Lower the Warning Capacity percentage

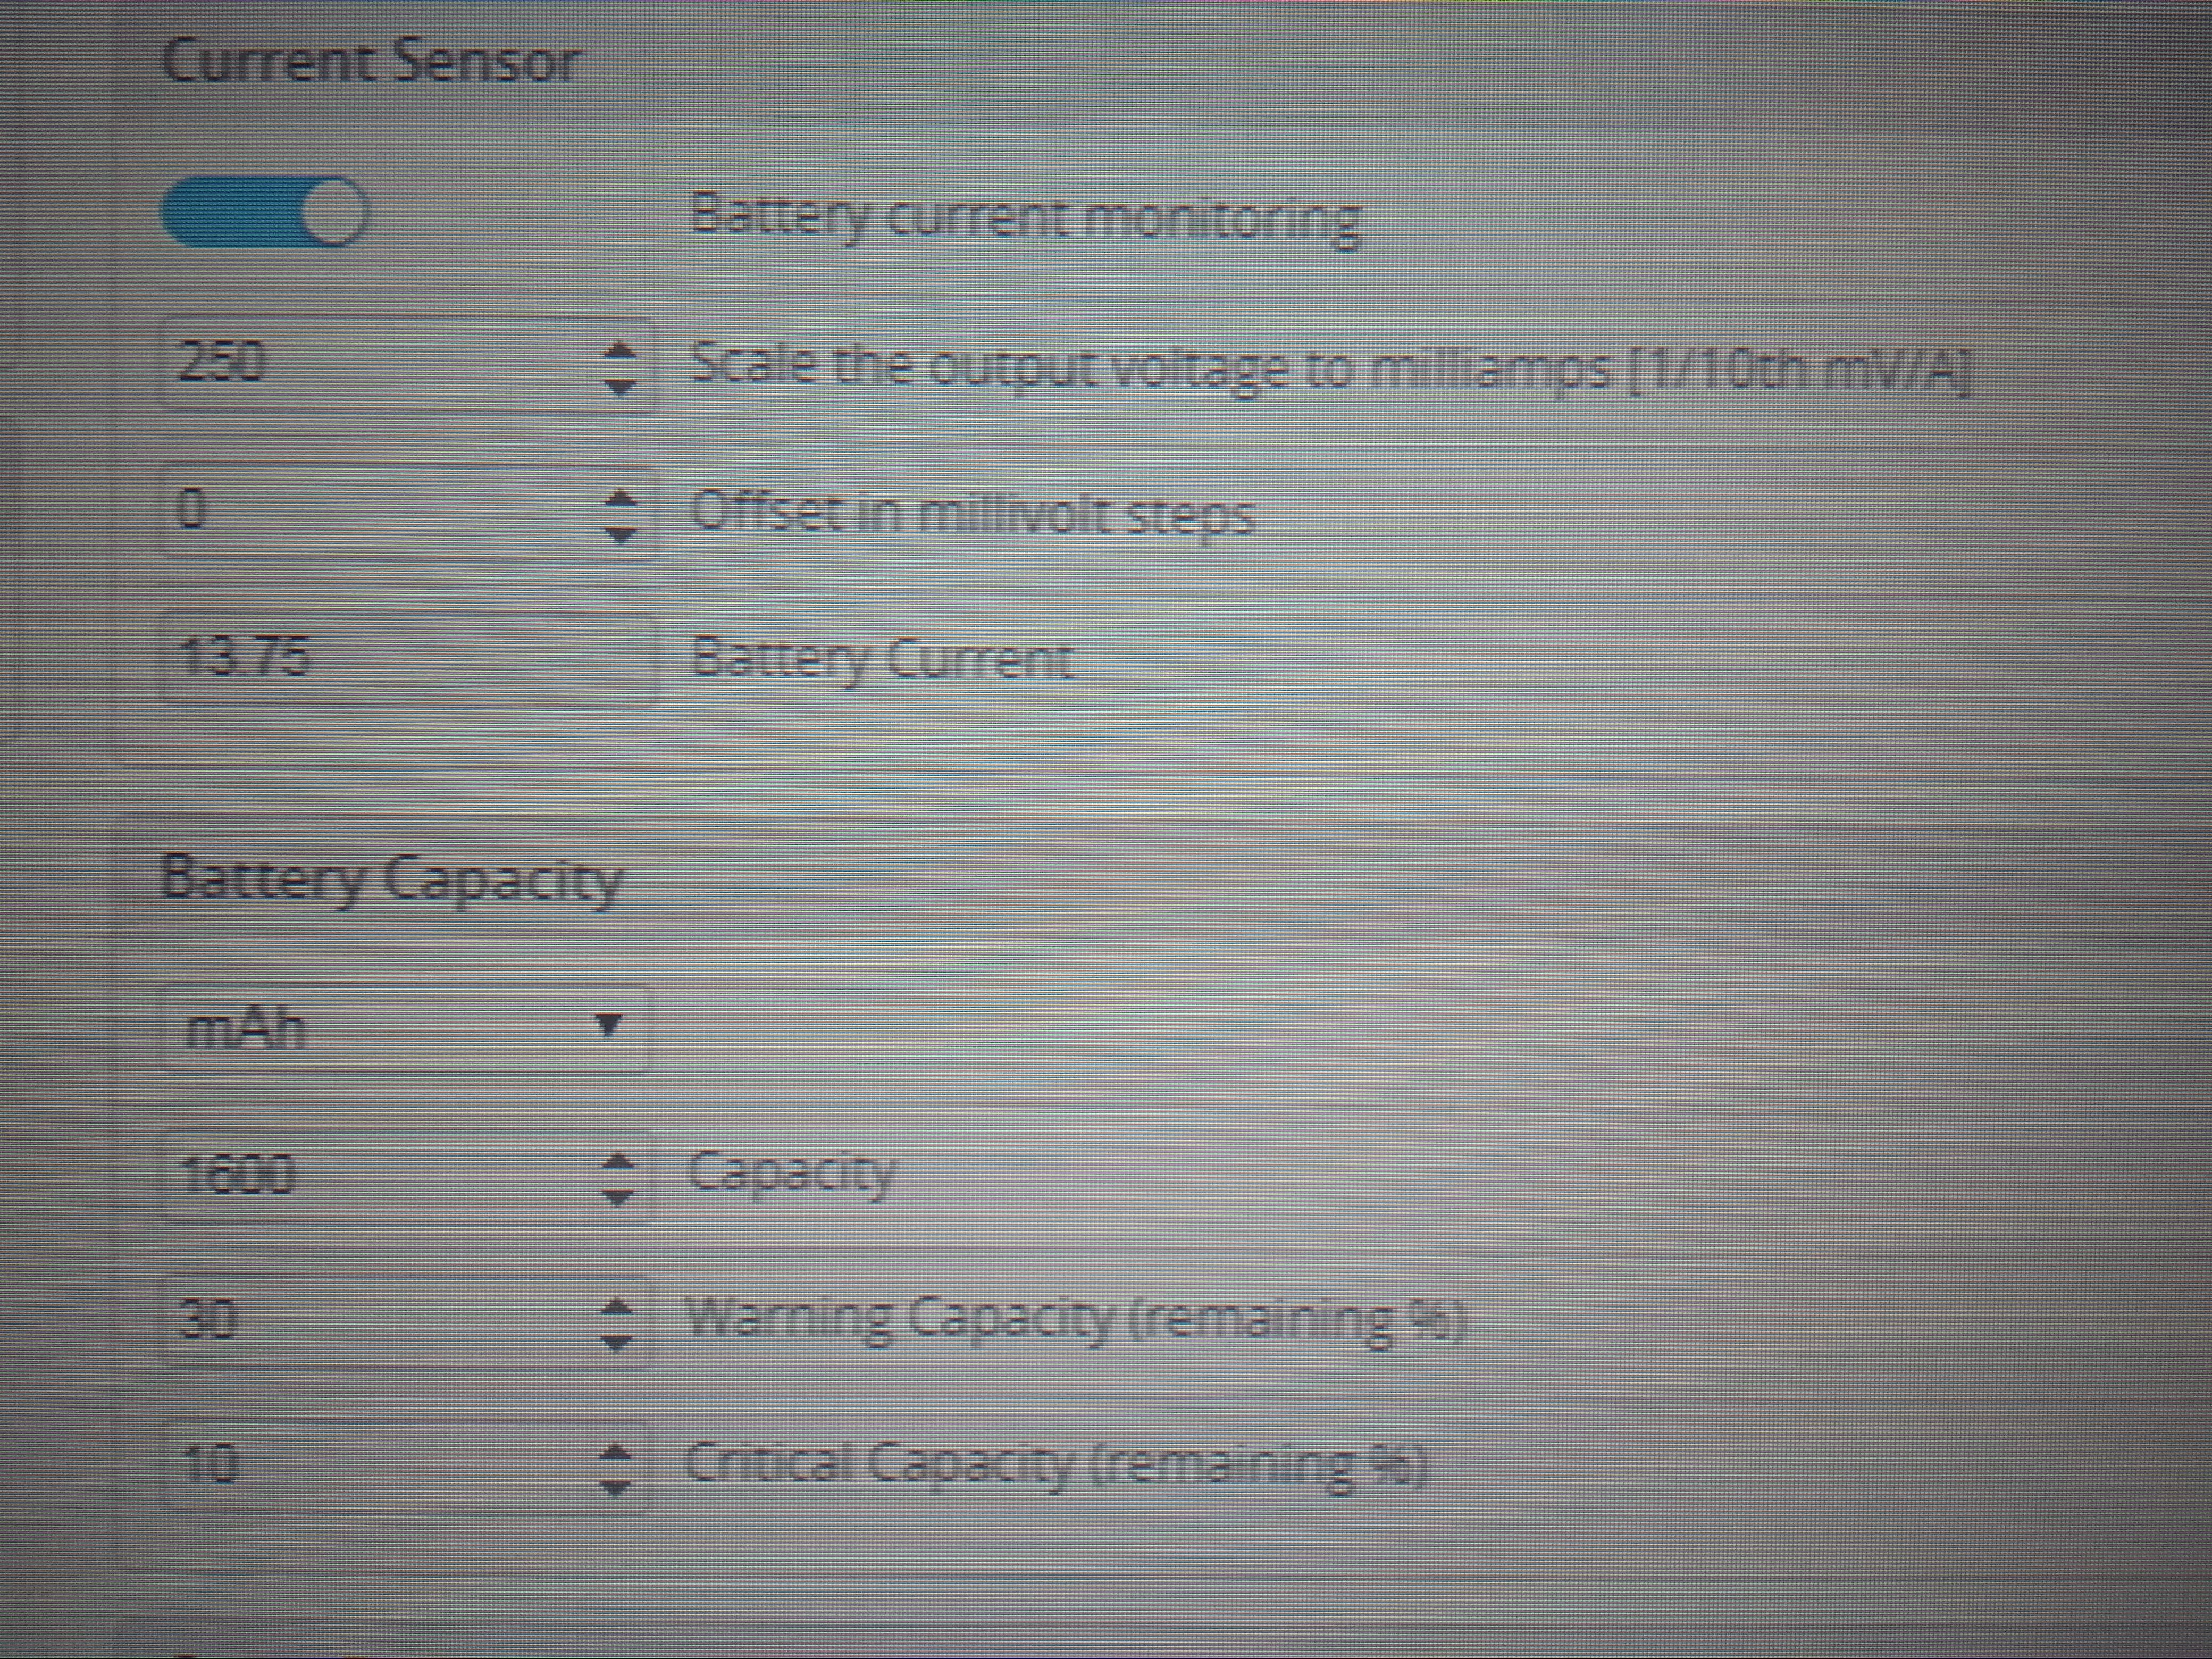point(615,1342)
